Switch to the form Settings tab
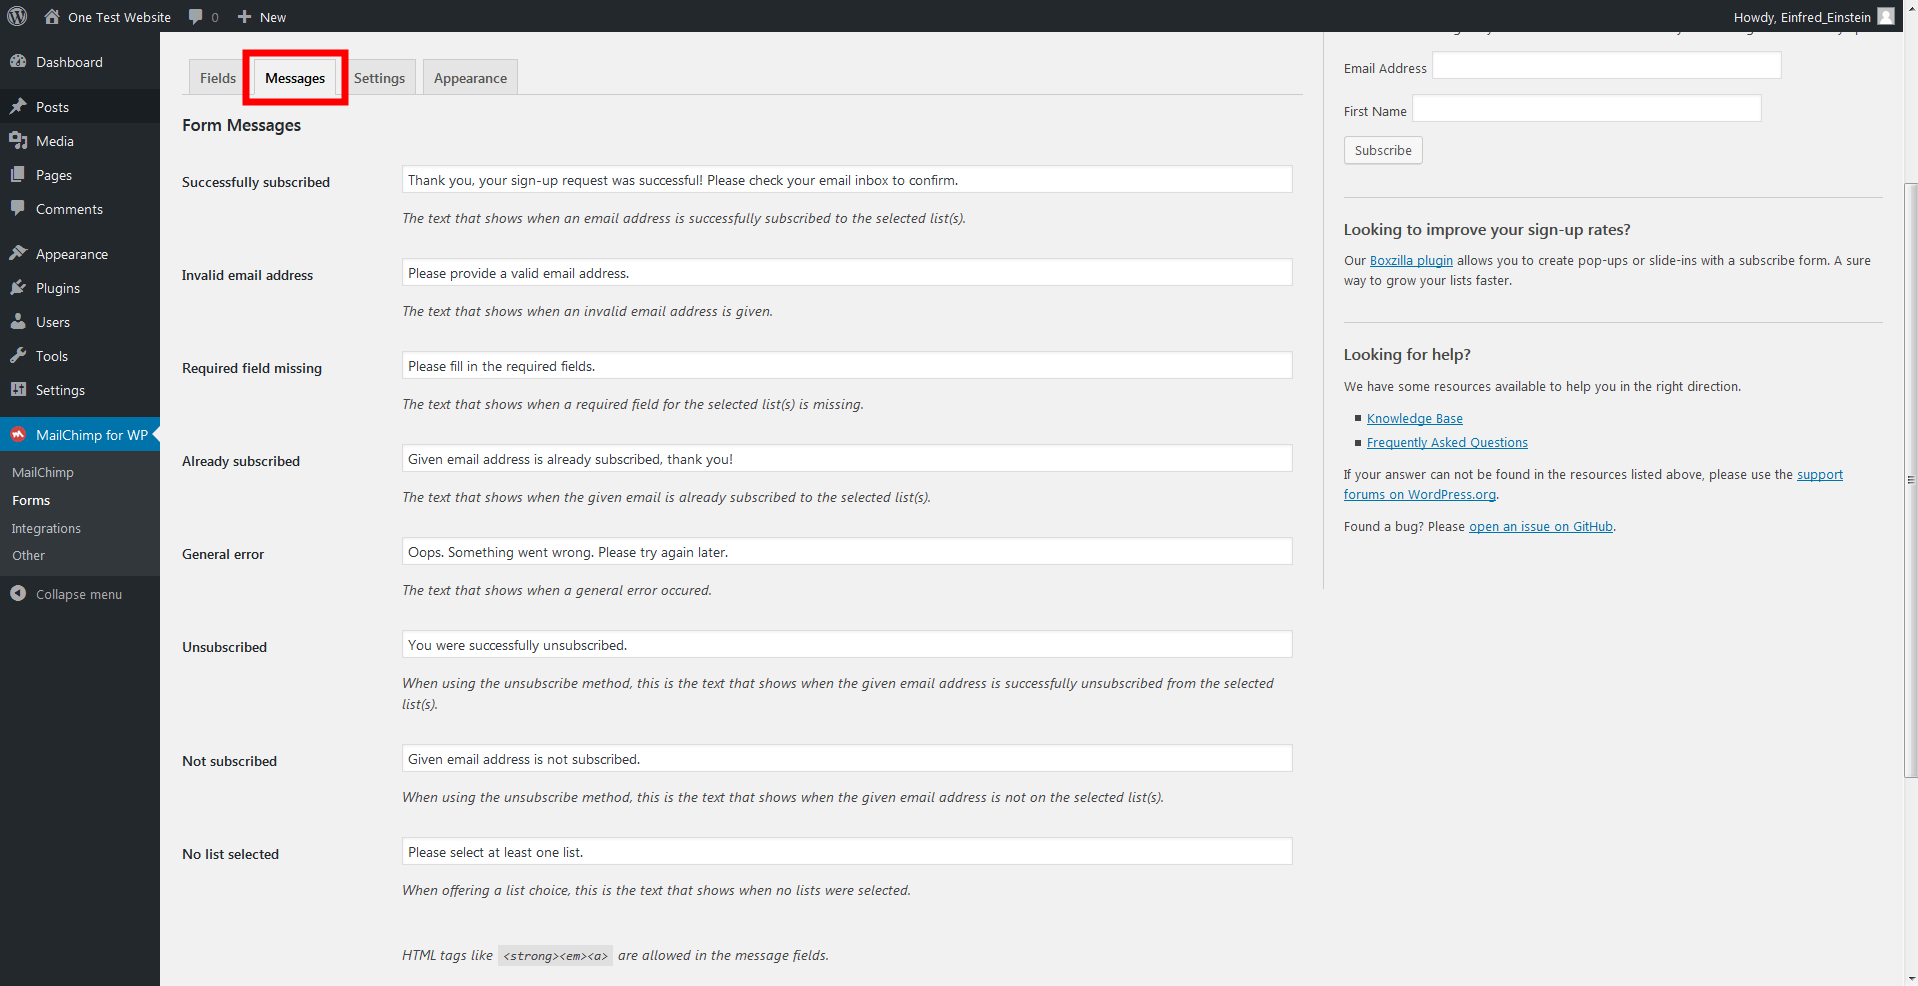The height and width of the screenshot is (986, 1918). pyautogui.click(x=379, y=78)
